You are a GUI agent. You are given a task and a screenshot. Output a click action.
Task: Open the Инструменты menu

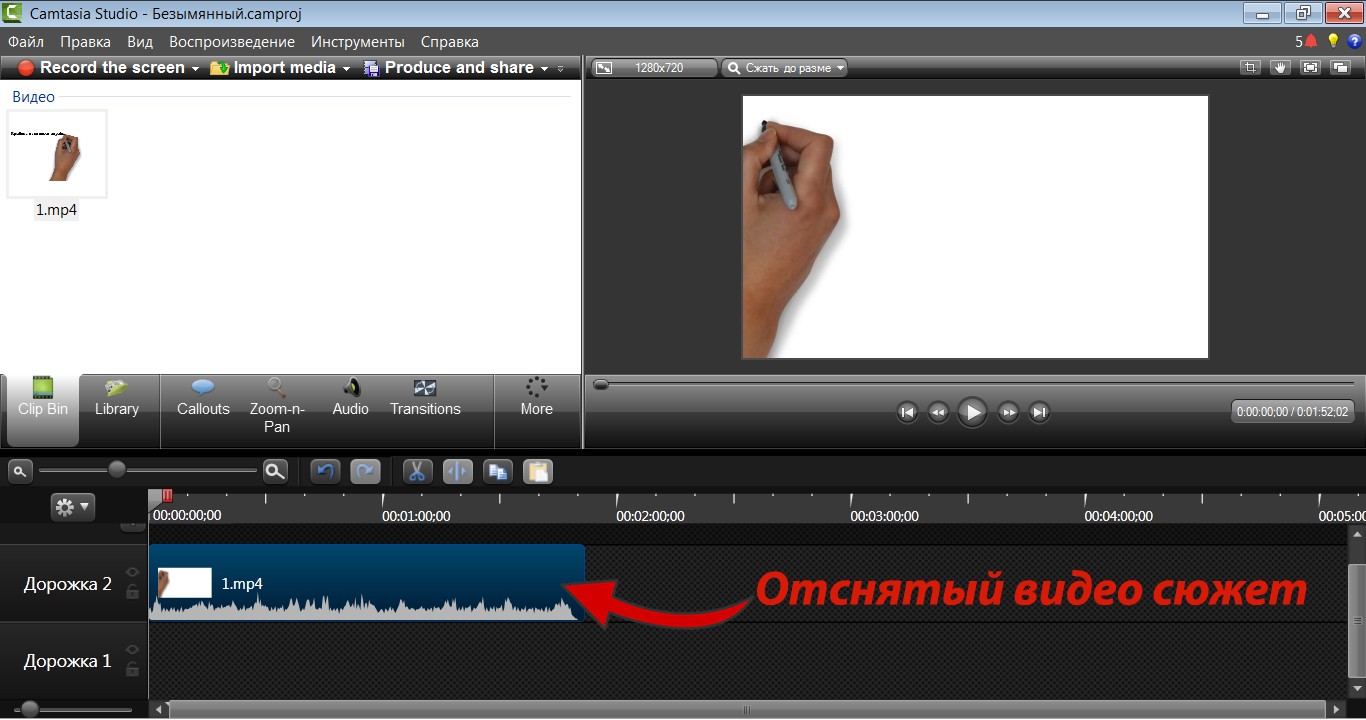click(x=358, y=42)
